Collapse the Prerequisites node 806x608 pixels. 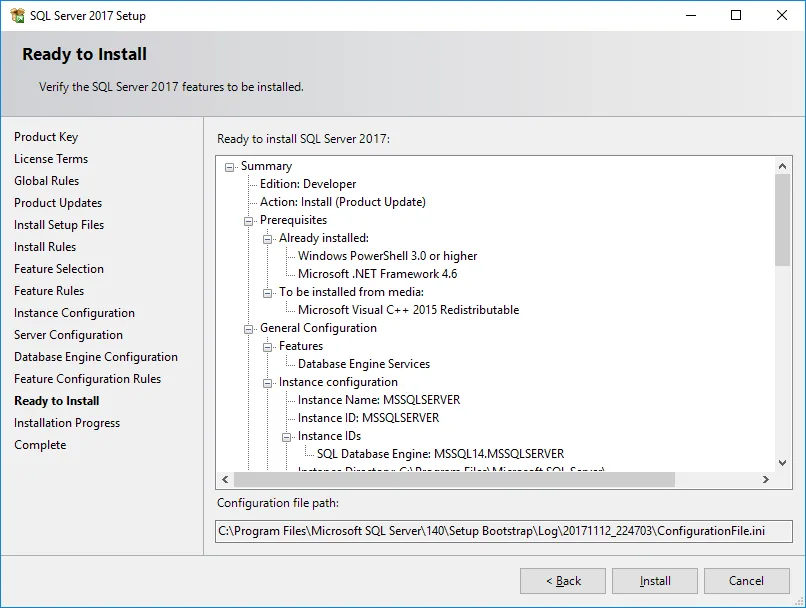248,221
